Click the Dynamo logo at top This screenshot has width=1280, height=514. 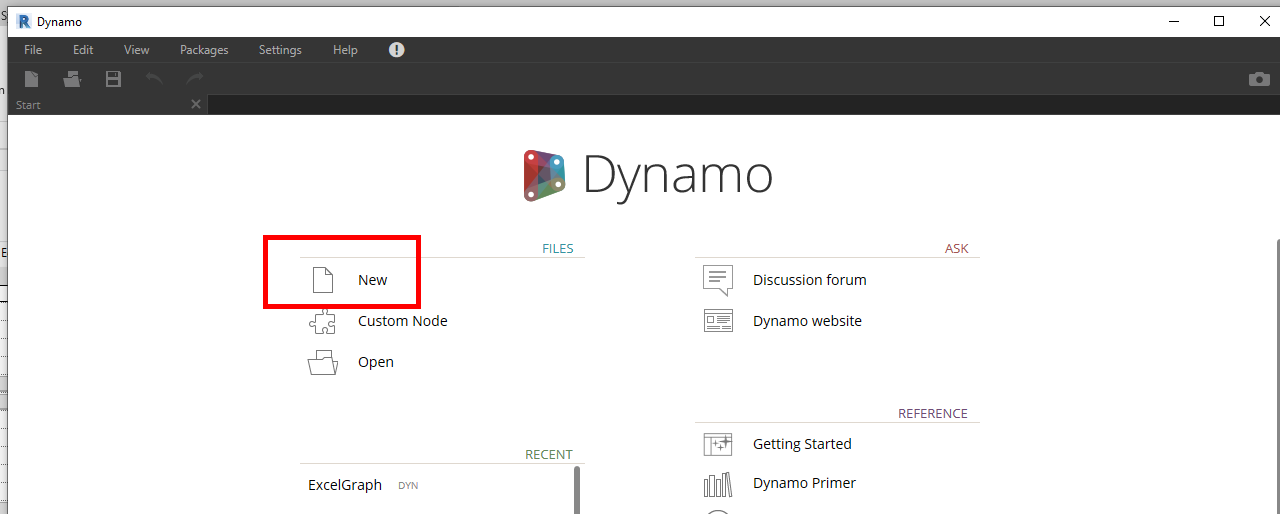pyautogui.click(x=648, y=175)
